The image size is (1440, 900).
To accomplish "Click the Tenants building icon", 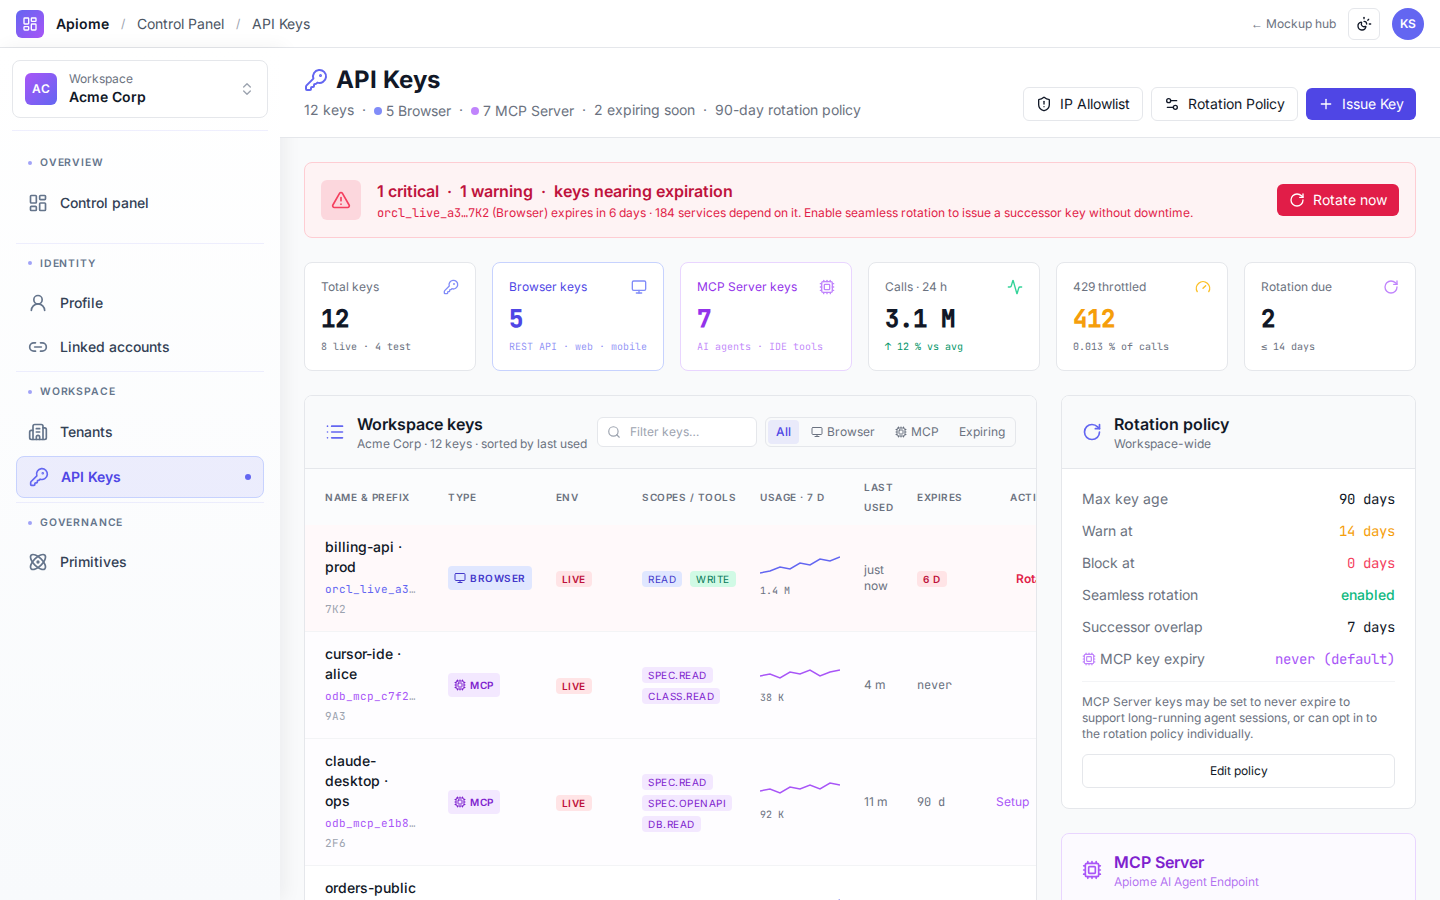I will [38, 432].
